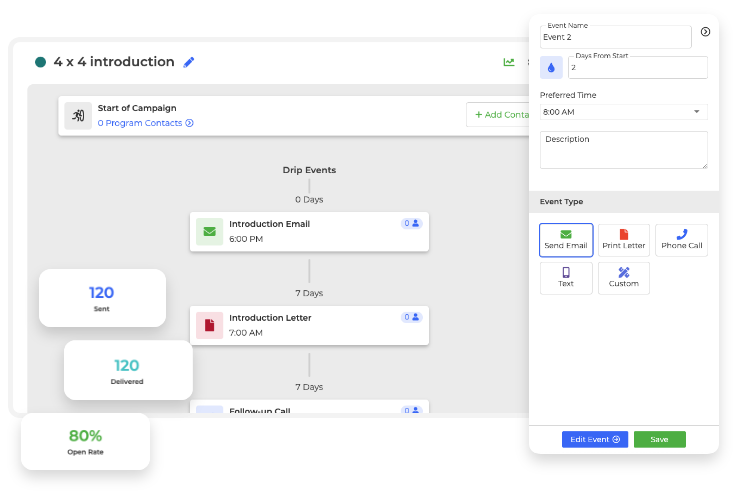Click the Introduction Letter document icon

click(x=210, y=325)
